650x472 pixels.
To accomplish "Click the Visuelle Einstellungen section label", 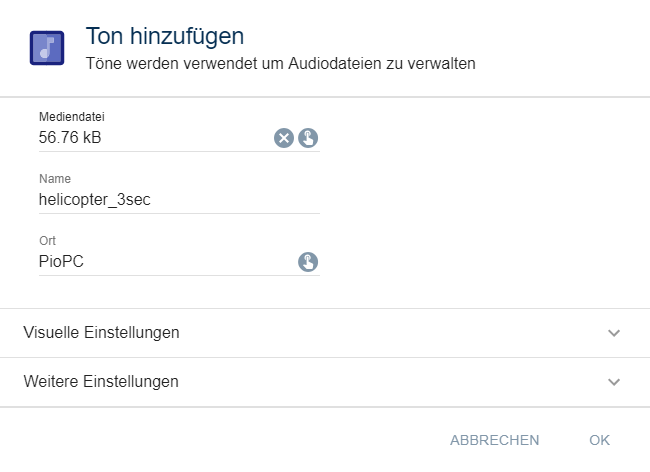I will (x=101, y=333).
